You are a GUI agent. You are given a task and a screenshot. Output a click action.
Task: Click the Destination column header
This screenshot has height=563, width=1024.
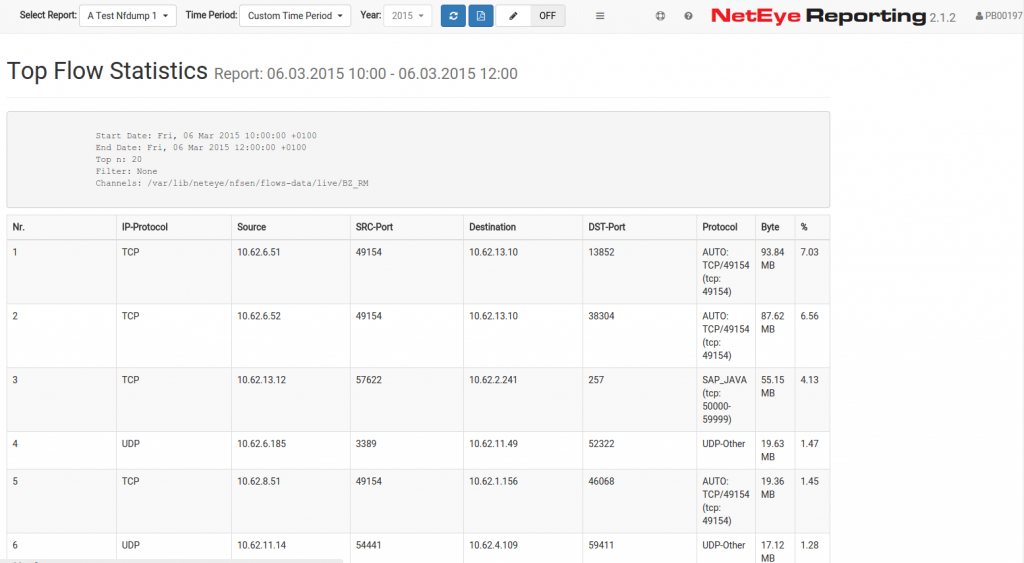tap(492, 227)
